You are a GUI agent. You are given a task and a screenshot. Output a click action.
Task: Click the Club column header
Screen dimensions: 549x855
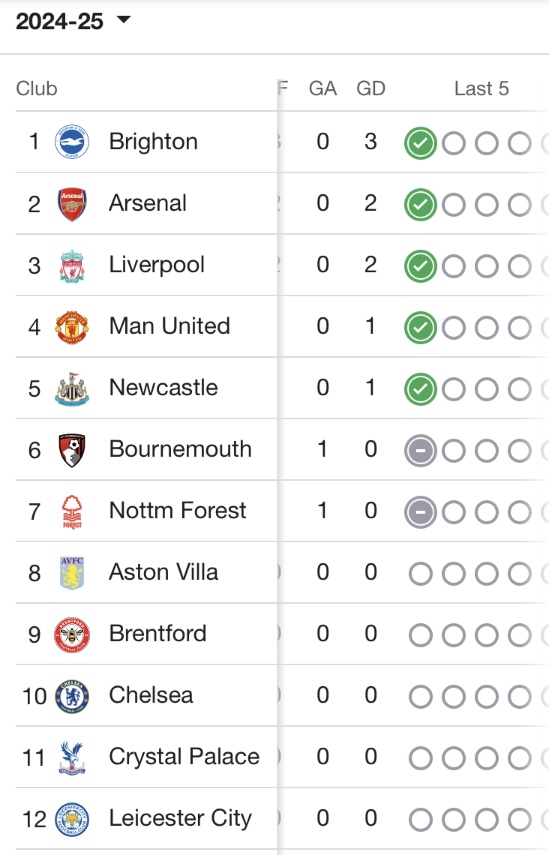pyautogui.click(x=37, y=88)
